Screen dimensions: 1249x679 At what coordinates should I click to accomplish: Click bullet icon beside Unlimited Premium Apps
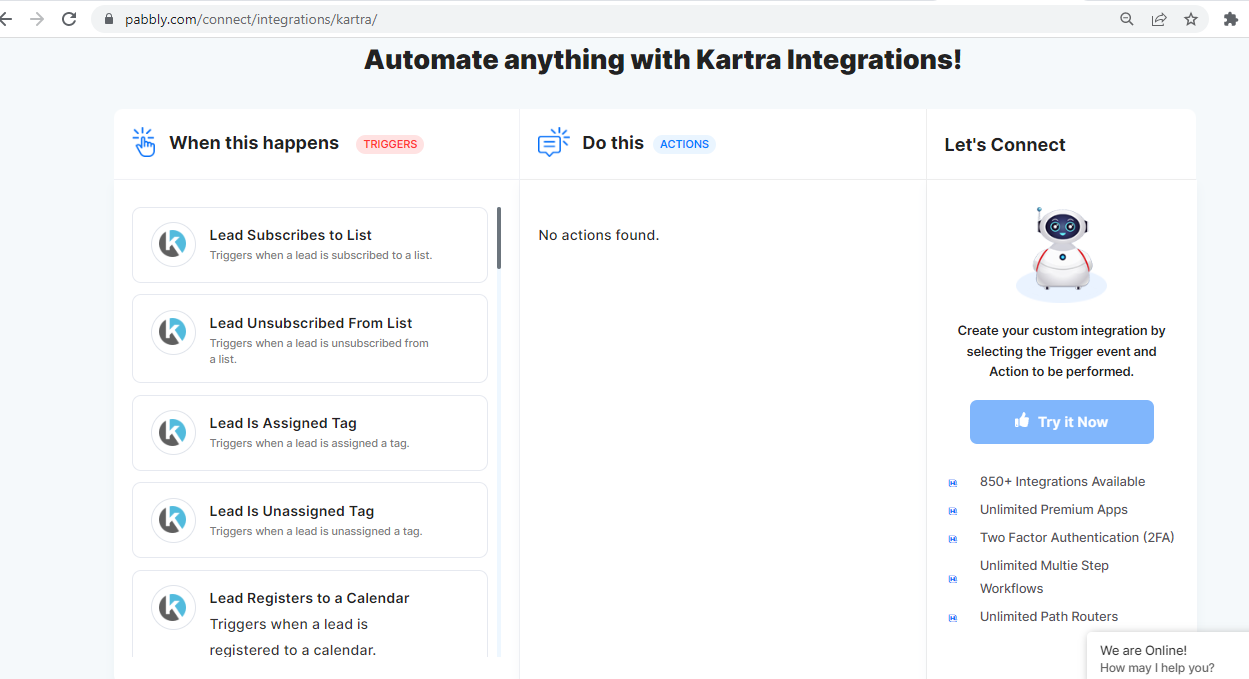[x=952, y=511]
